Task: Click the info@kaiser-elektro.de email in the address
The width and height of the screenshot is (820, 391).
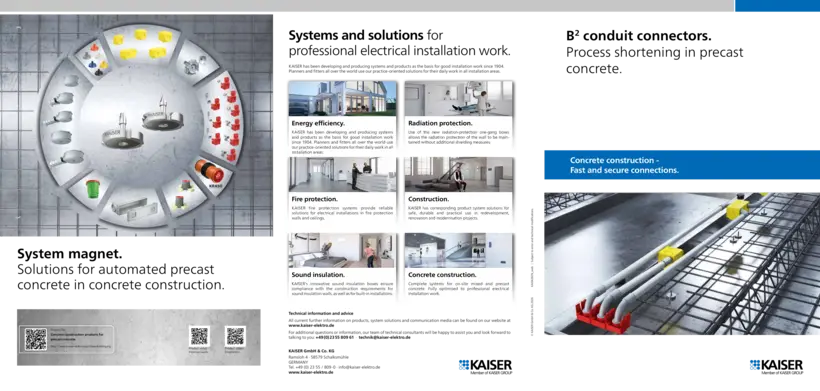Action: pyautogui.click(x=359, y=367)
